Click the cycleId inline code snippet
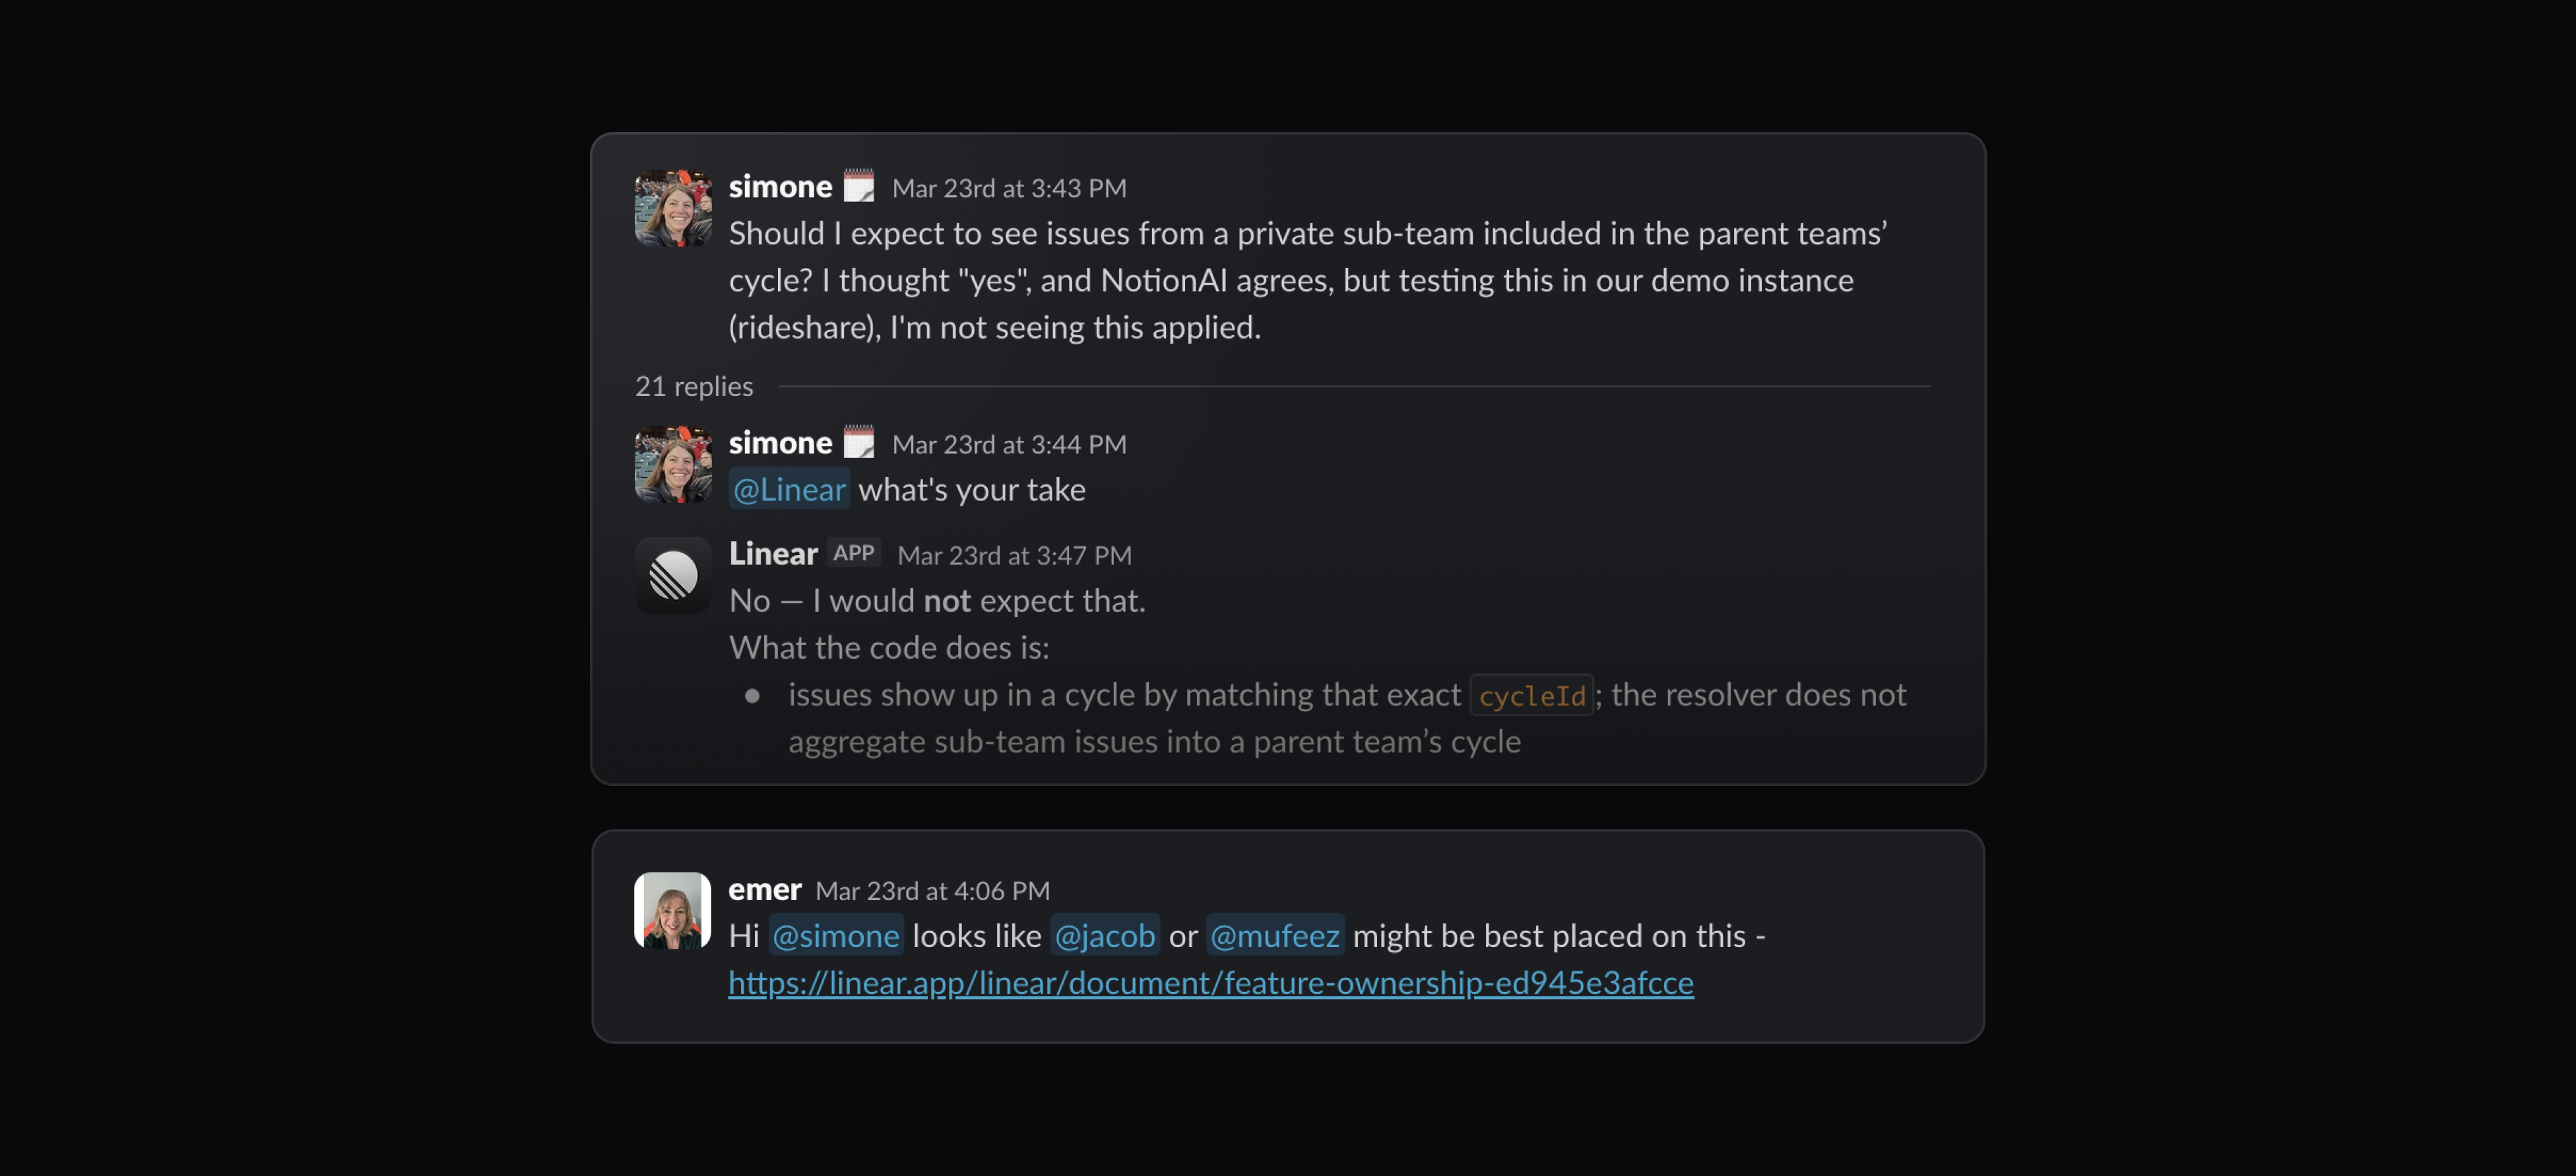 click(1532, 695)
